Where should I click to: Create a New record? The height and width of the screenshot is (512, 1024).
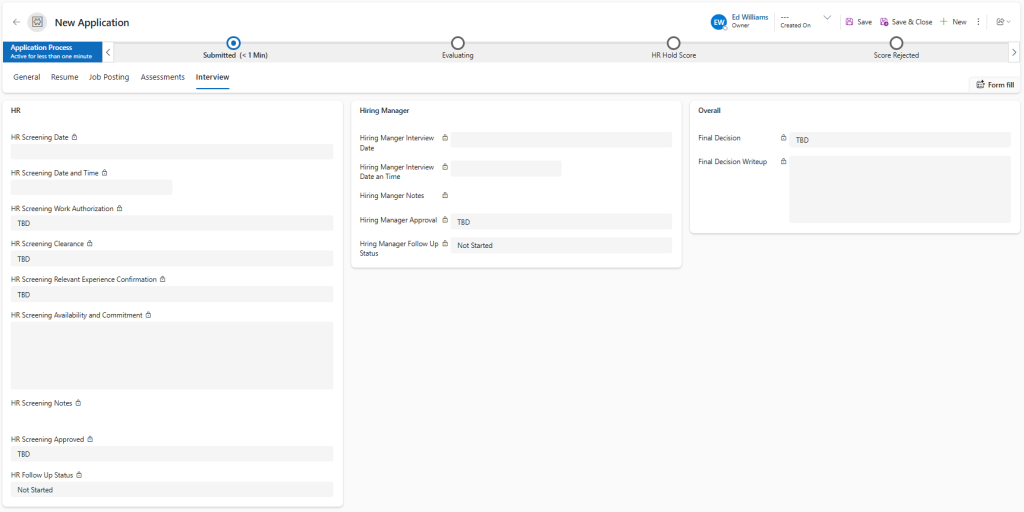[x=953, y=22]
